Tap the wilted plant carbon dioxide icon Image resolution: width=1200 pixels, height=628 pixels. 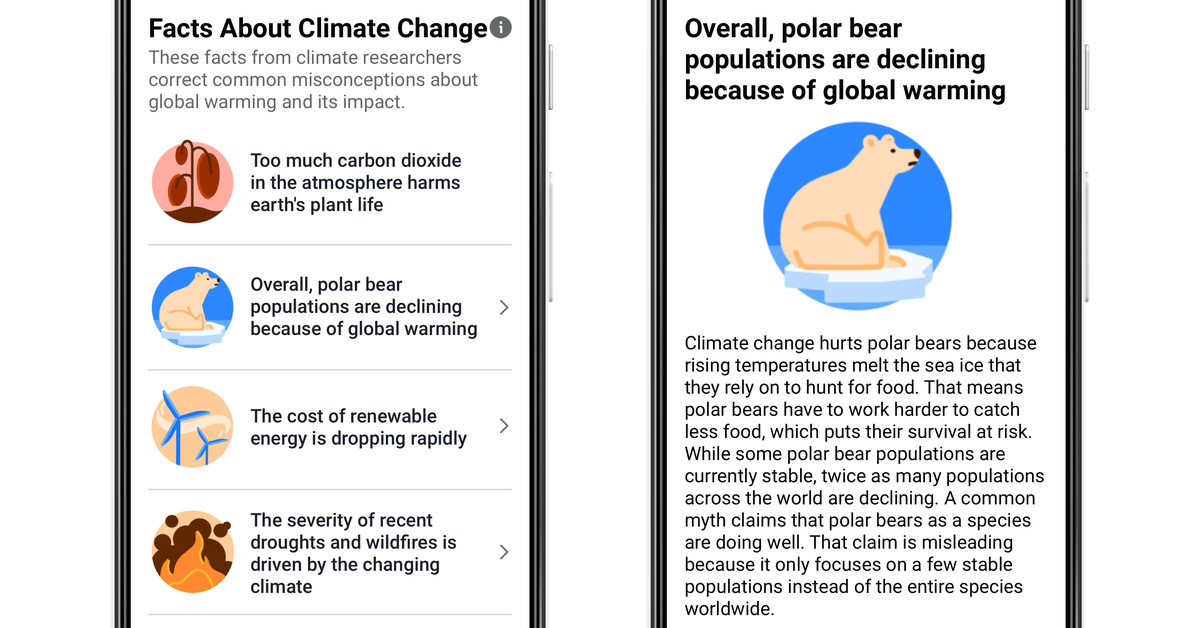tap(193, 182)
